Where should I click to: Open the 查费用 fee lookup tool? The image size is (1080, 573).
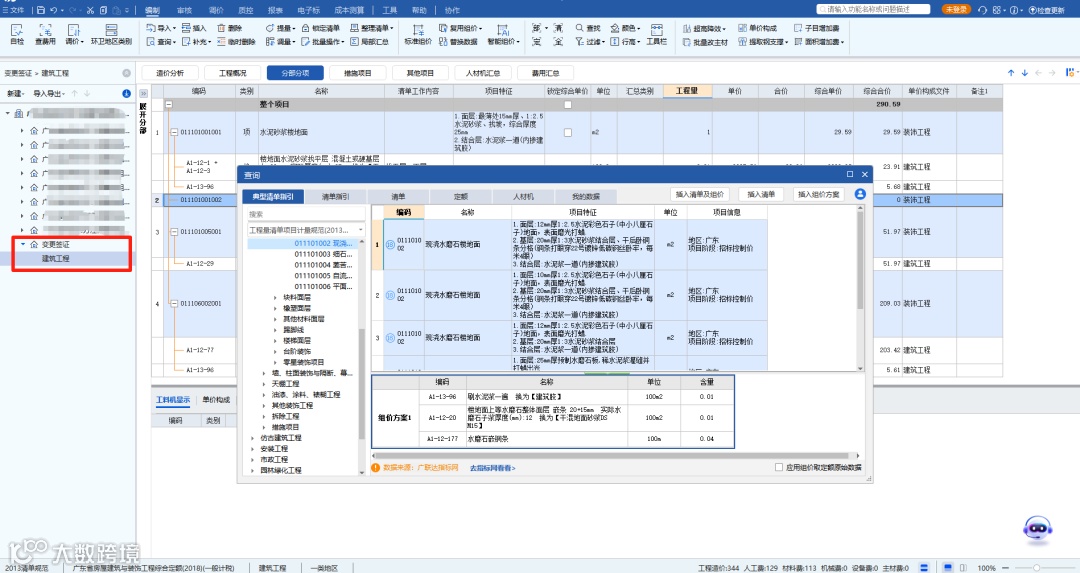click(x=45, y=34)
